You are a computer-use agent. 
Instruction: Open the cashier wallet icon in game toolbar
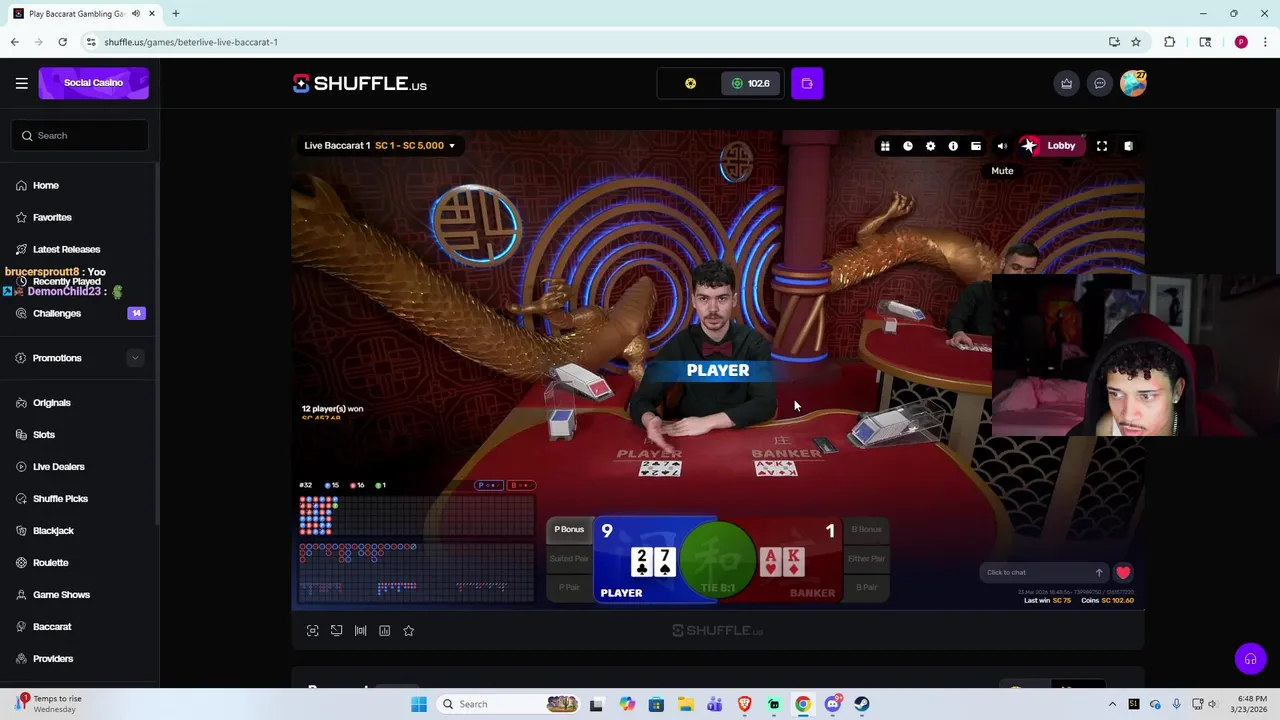point(976,146)
